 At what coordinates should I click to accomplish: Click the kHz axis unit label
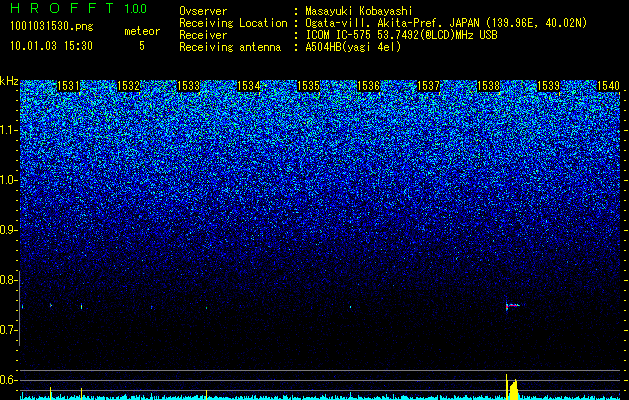click(x=9, y=81)
